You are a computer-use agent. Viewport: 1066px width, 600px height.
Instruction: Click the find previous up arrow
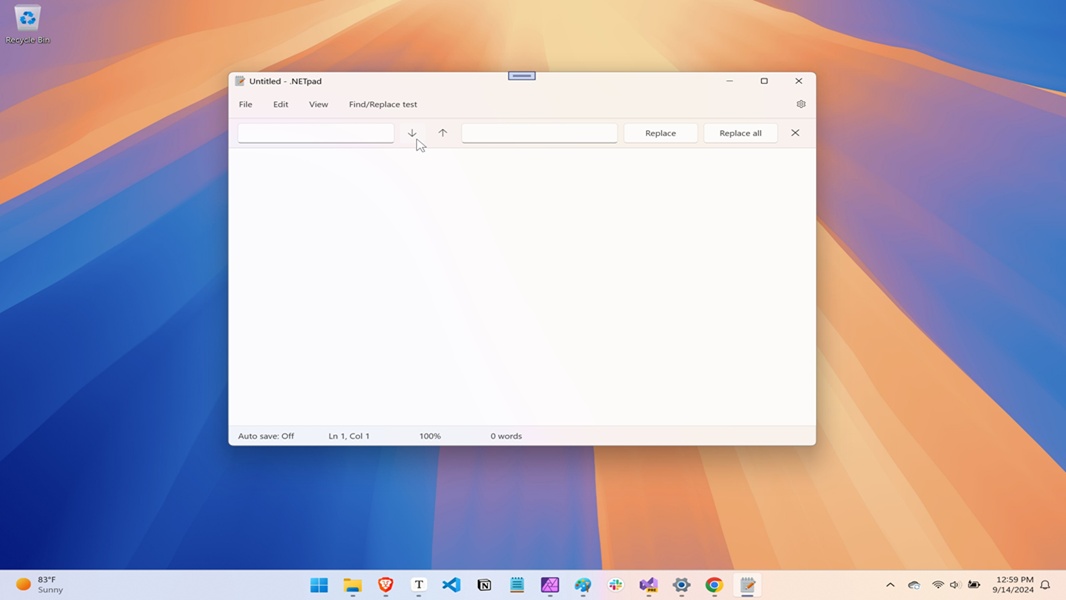442,132
